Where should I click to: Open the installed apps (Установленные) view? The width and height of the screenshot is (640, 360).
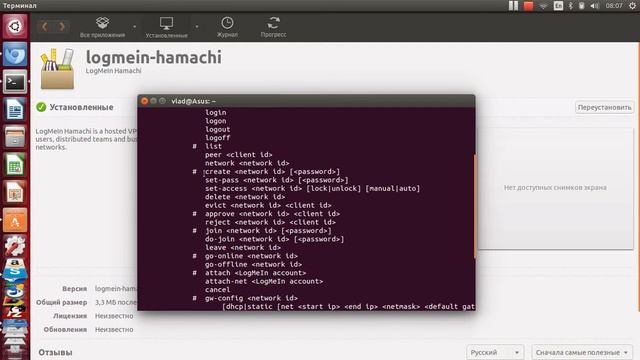tap(167, 27)
